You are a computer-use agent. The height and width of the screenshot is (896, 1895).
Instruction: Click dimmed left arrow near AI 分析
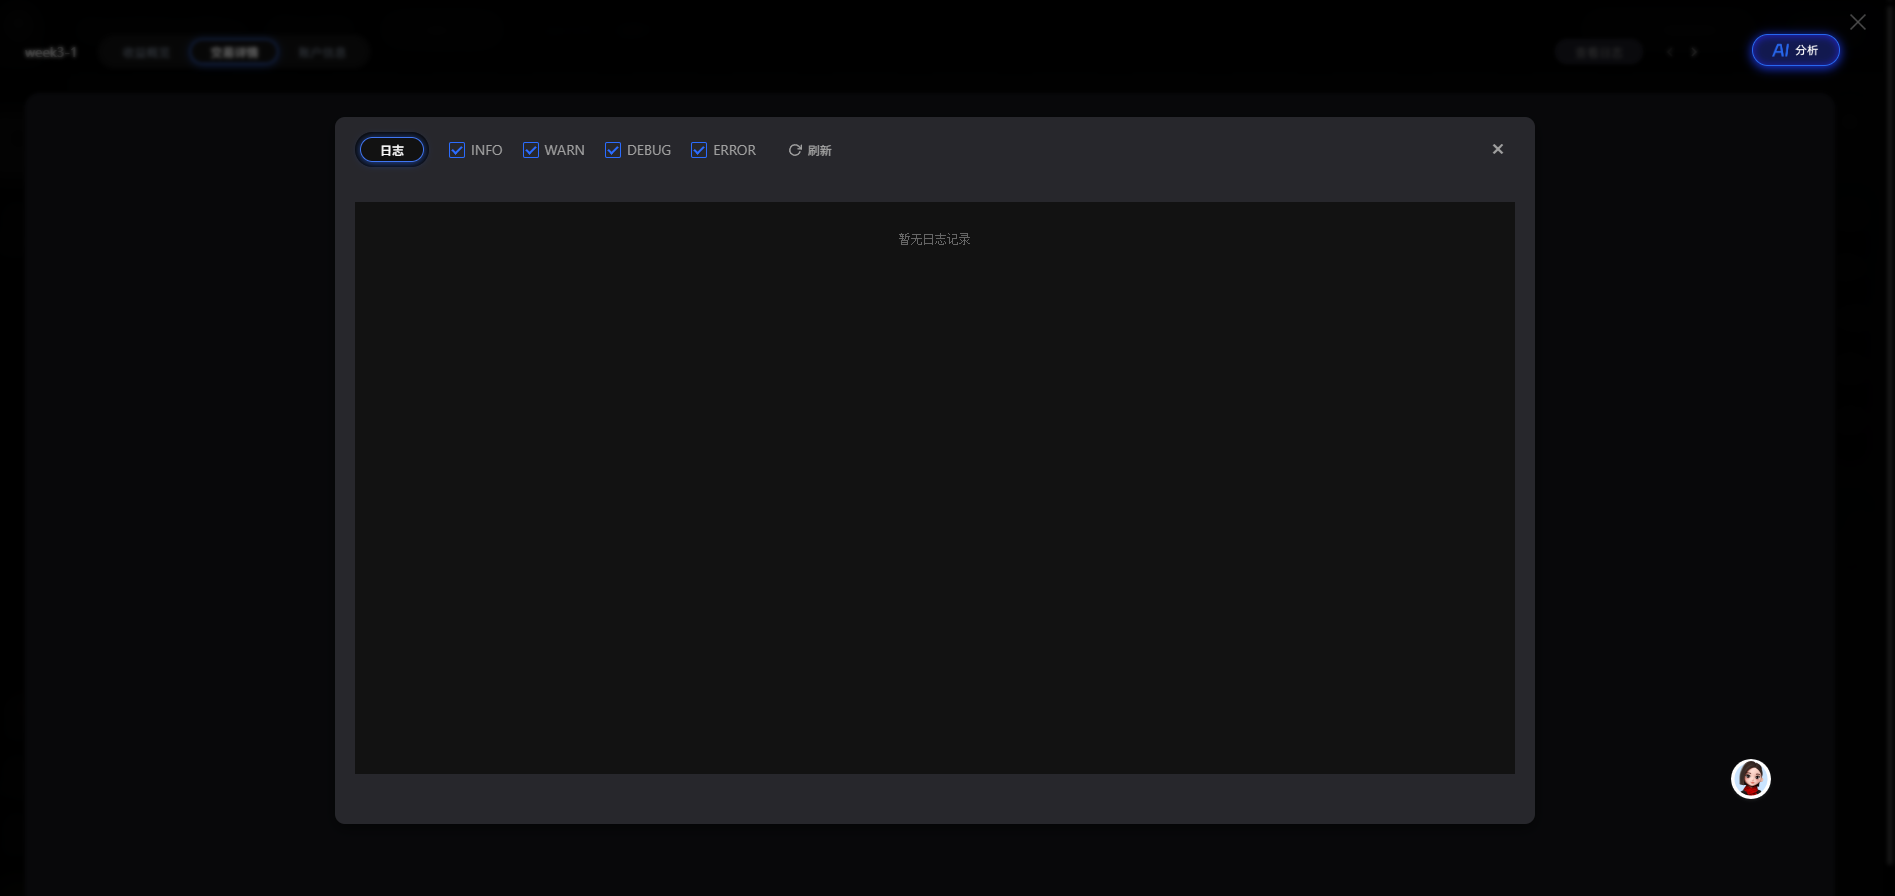pos(1669,52)
